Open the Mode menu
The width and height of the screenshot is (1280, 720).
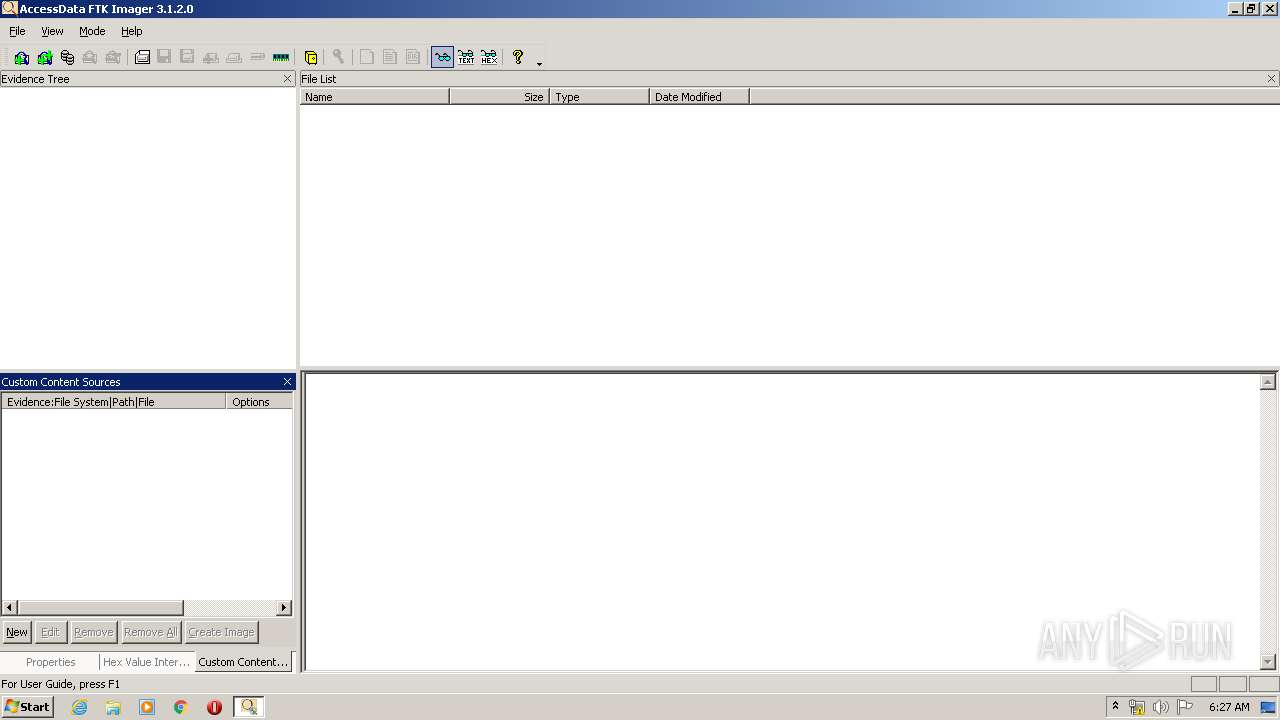pos(92,31)
